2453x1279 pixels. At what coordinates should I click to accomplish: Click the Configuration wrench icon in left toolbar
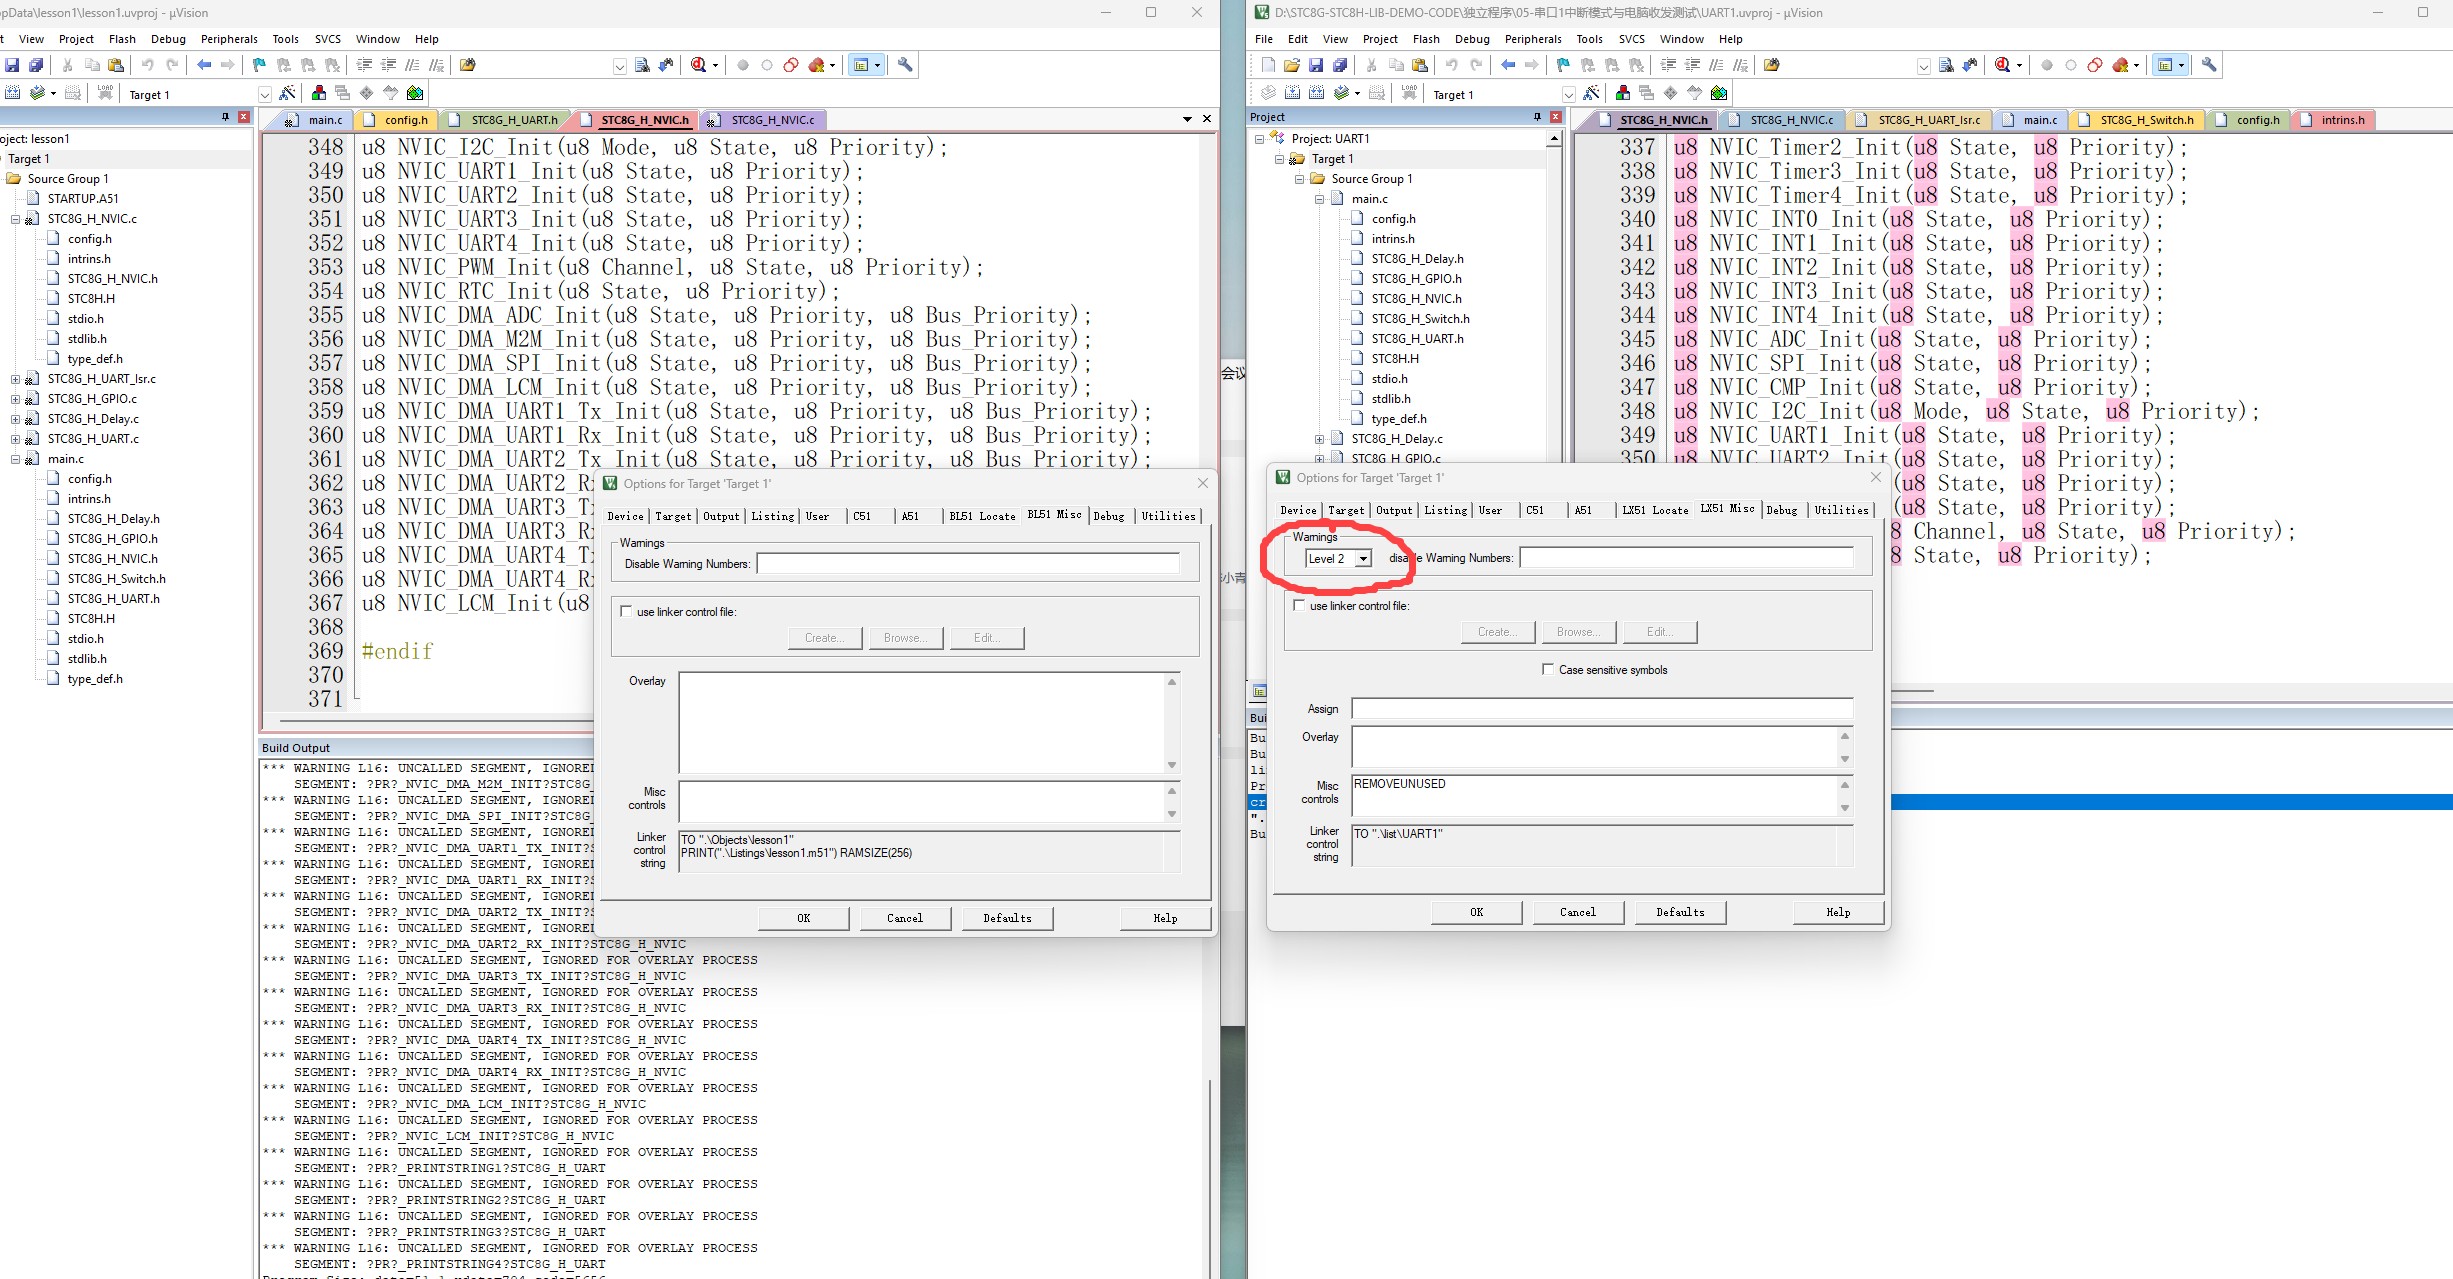pyautogui.click(x=905, y=65)
